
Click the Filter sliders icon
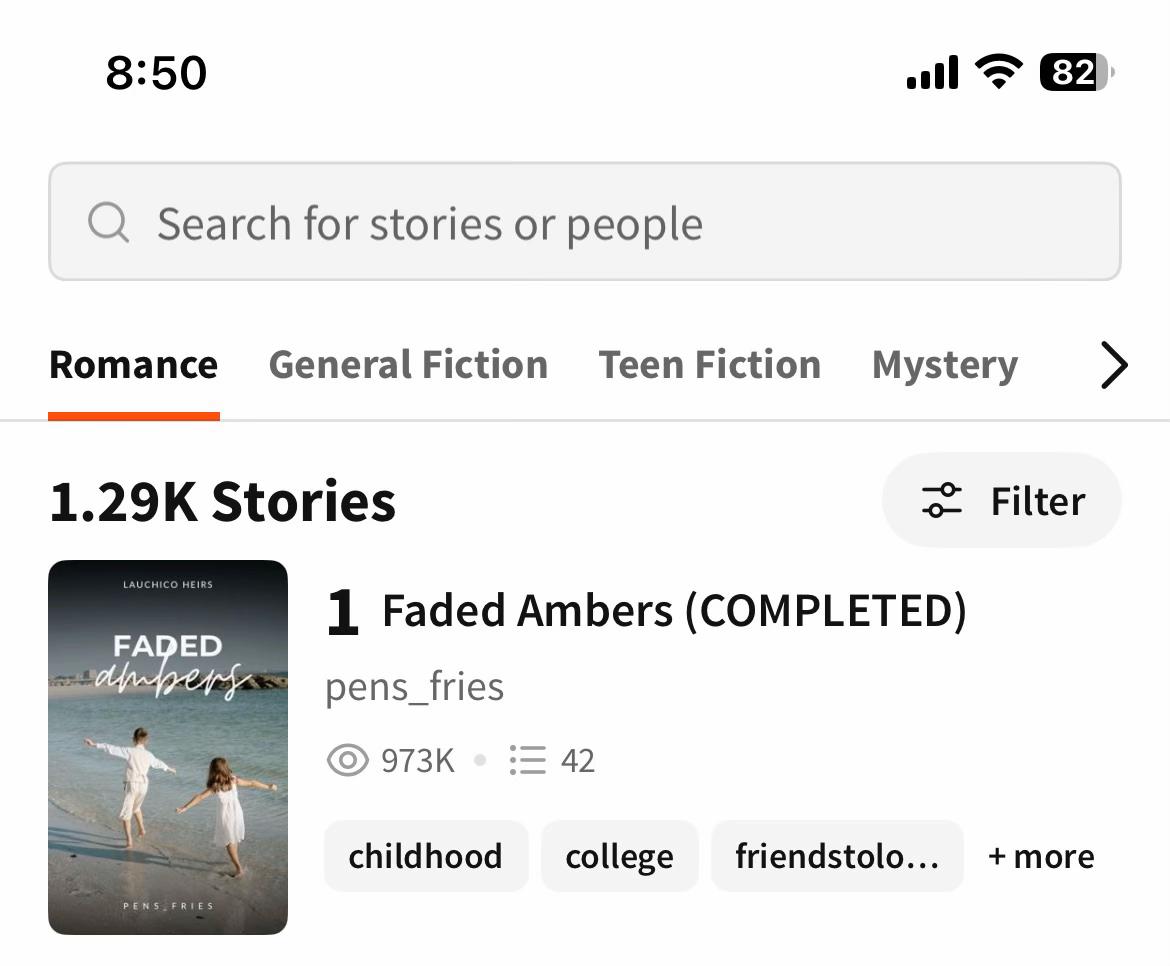coord(942,500)
